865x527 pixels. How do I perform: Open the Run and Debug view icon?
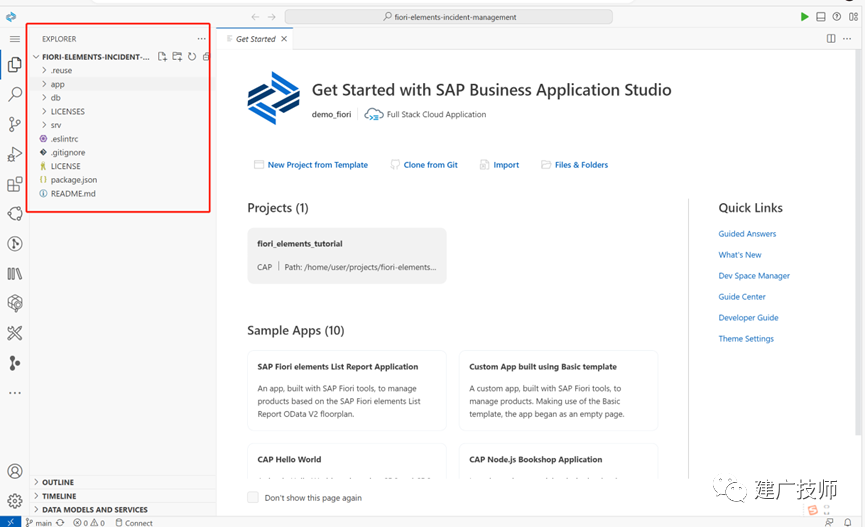(x=15, y=154)
